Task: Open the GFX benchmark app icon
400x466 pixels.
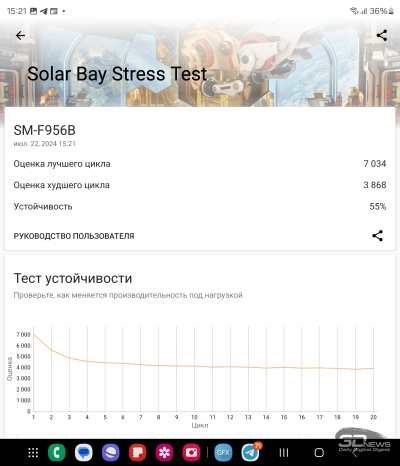Action: point(223,453)
